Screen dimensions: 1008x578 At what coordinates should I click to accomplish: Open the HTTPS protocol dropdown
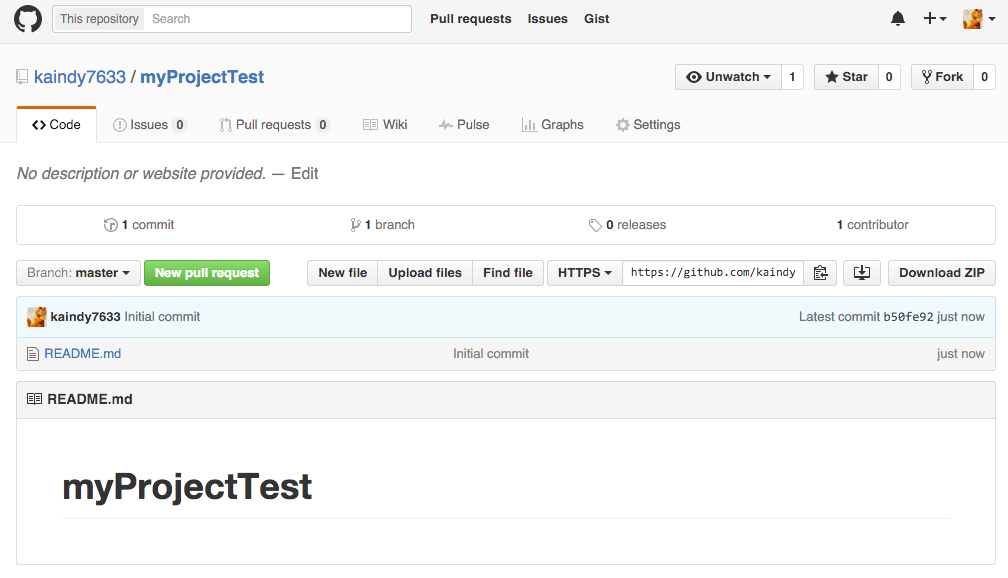(584, 273)
